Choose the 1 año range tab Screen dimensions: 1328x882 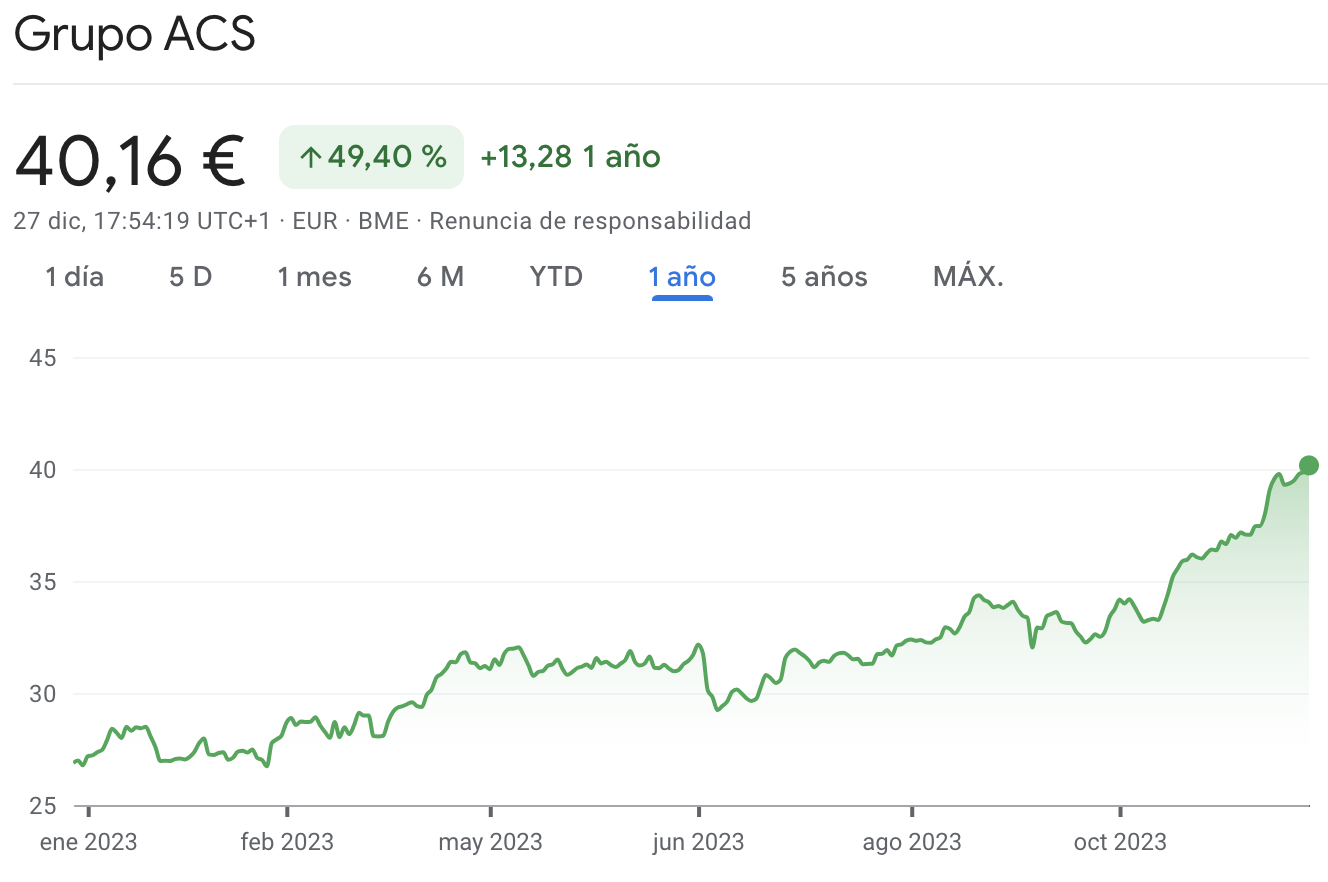682,277
